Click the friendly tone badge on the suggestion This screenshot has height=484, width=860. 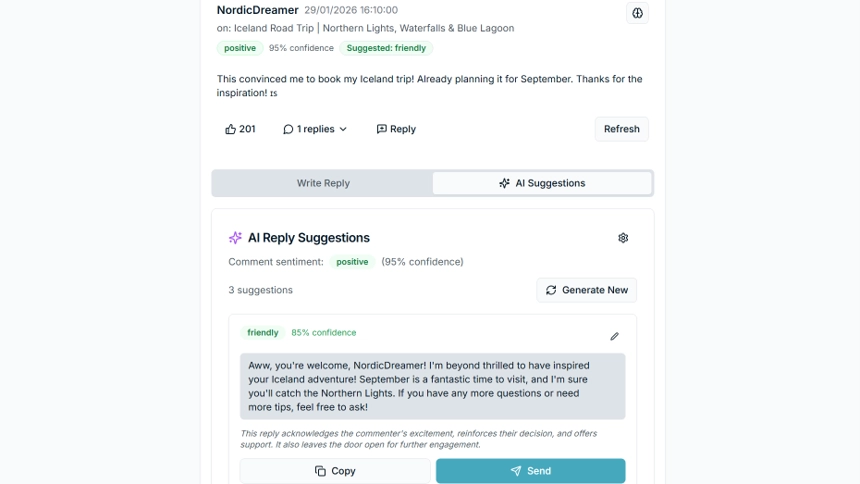point(263,333)
